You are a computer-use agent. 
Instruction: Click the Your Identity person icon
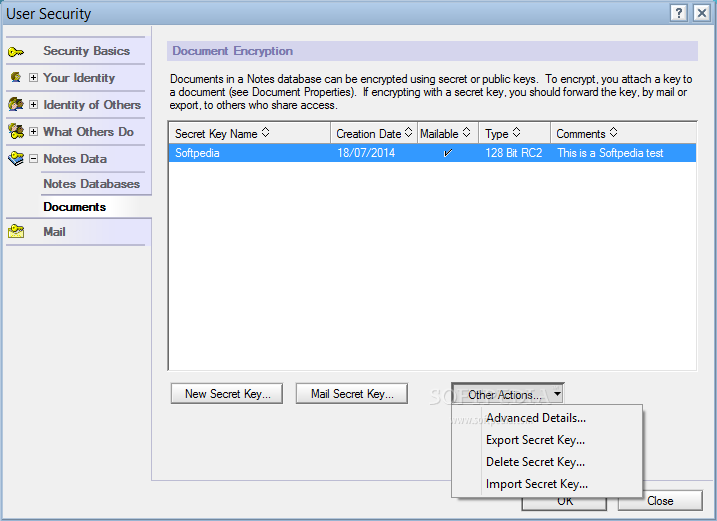pyautogui.click(x=16, y=77)
